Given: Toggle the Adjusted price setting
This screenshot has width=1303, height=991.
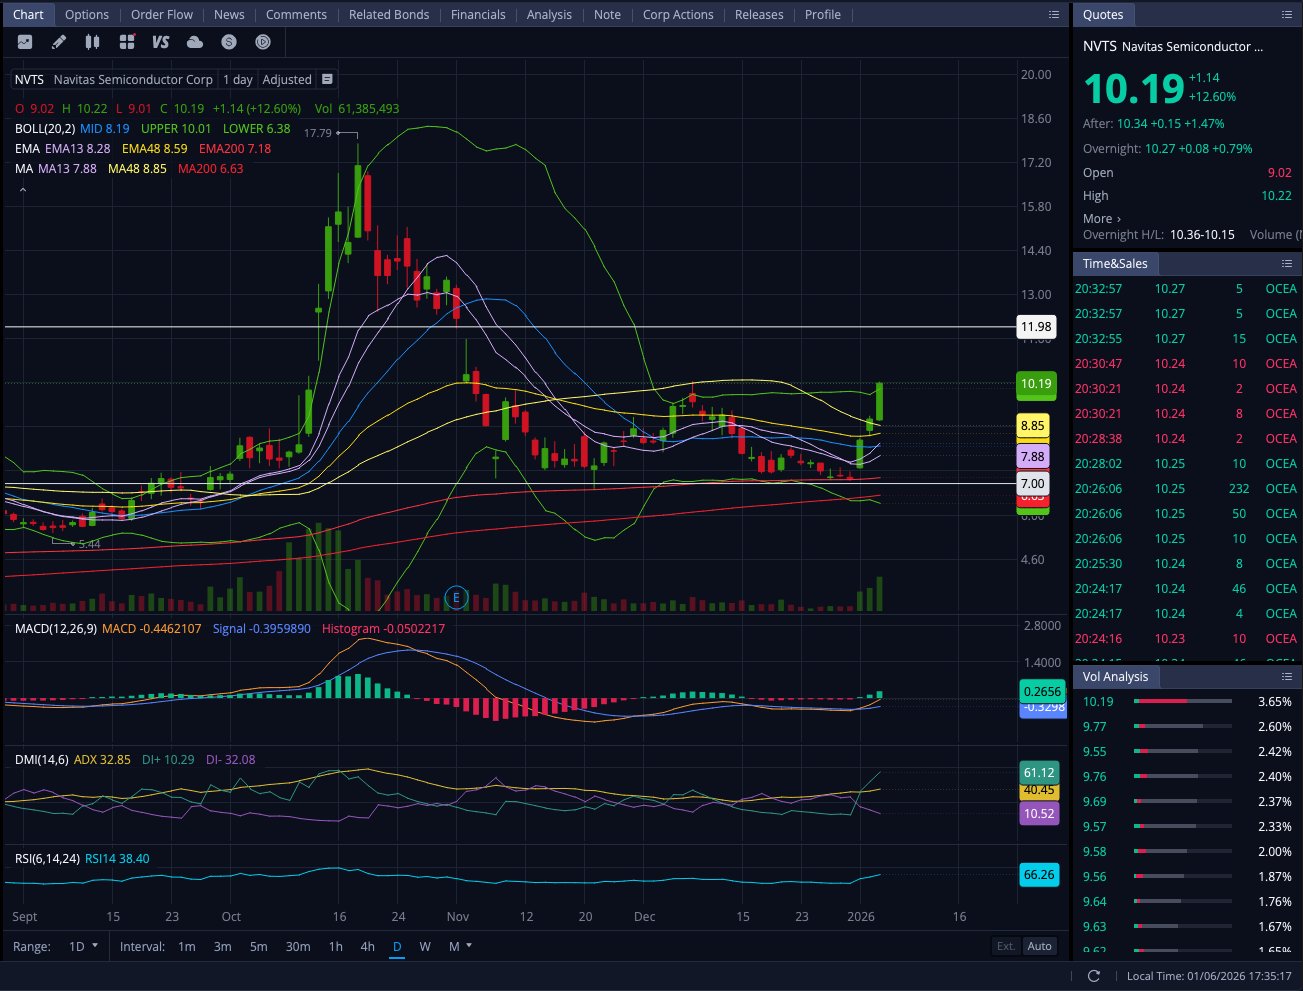Looking at the screenshot, I should (x=287, y=80).
